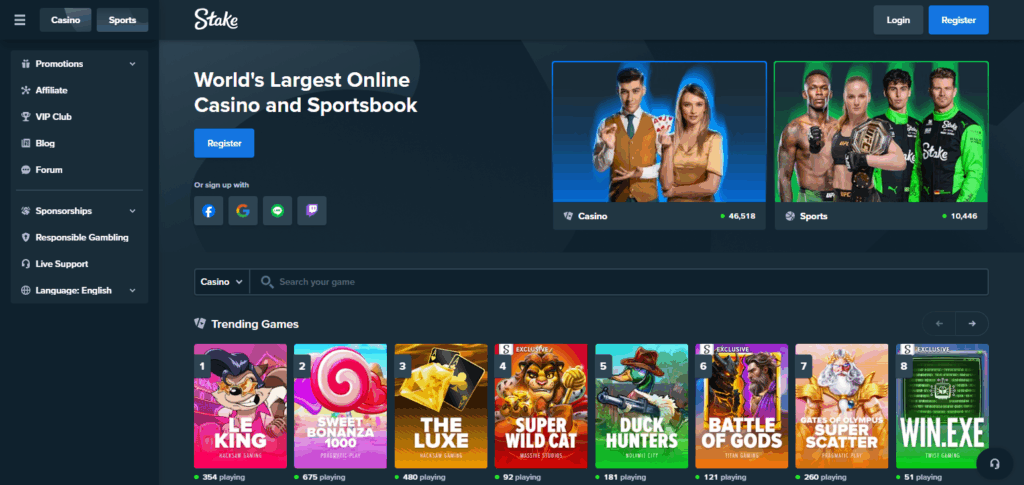
Task: Open the Sweet Bonanza 1000 game card
Action: click(x=340, y=406)
